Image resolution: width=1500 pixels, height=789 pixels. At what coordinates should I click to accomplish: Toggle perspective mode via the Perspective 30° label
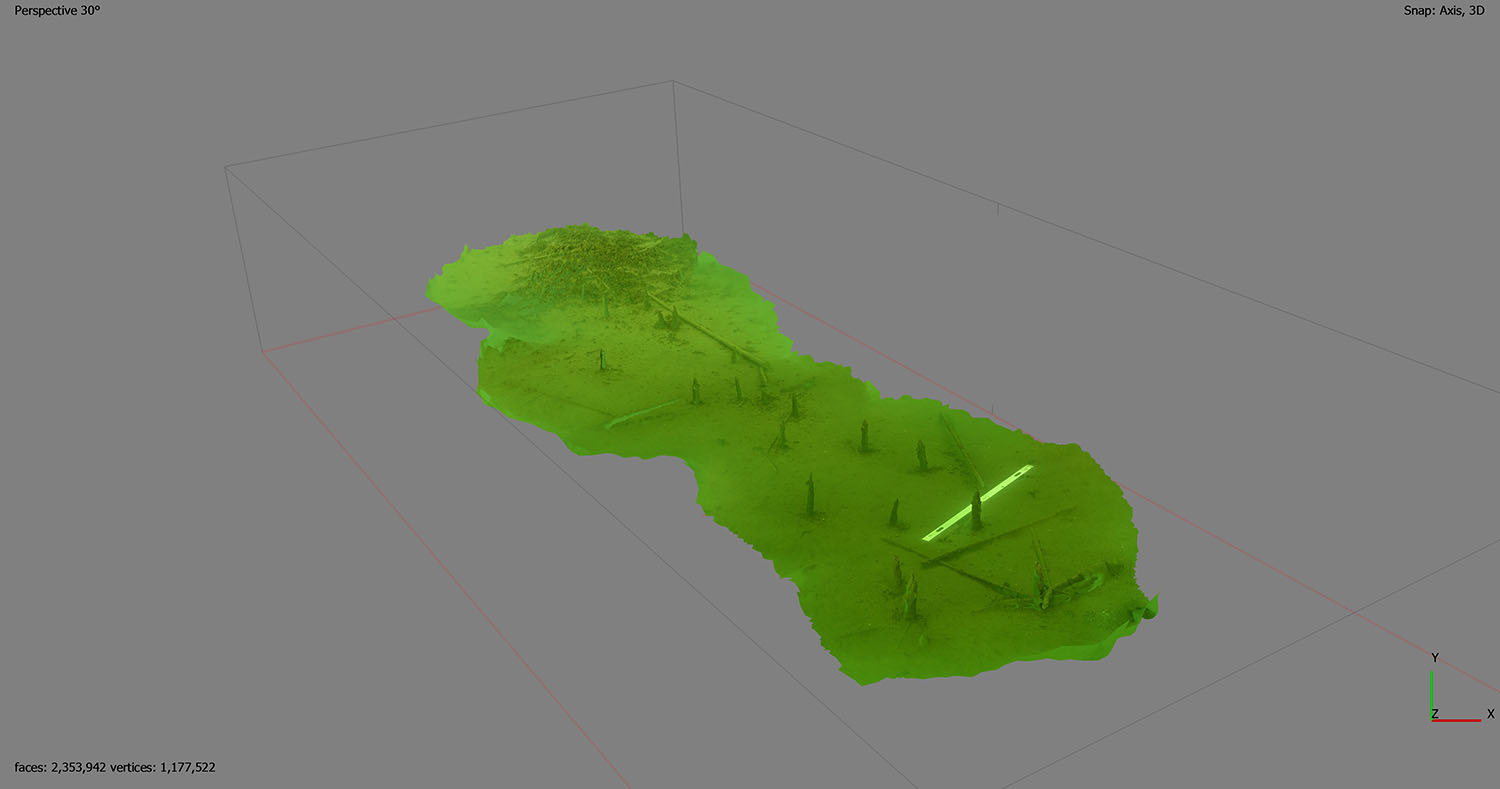coord(55,11)
